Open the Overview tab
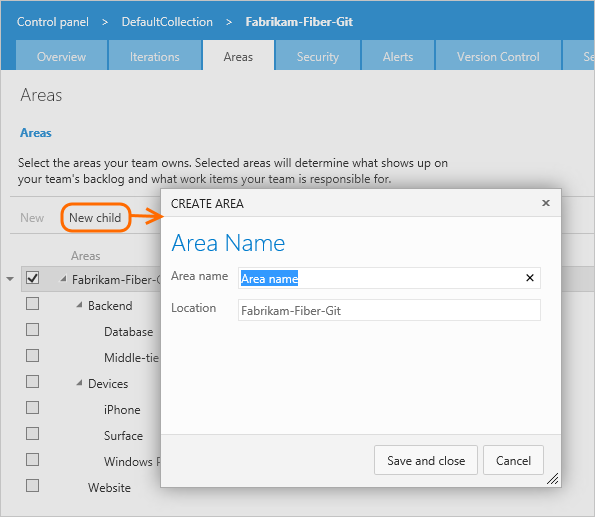 pyautogui.click(x=61, y=56)
